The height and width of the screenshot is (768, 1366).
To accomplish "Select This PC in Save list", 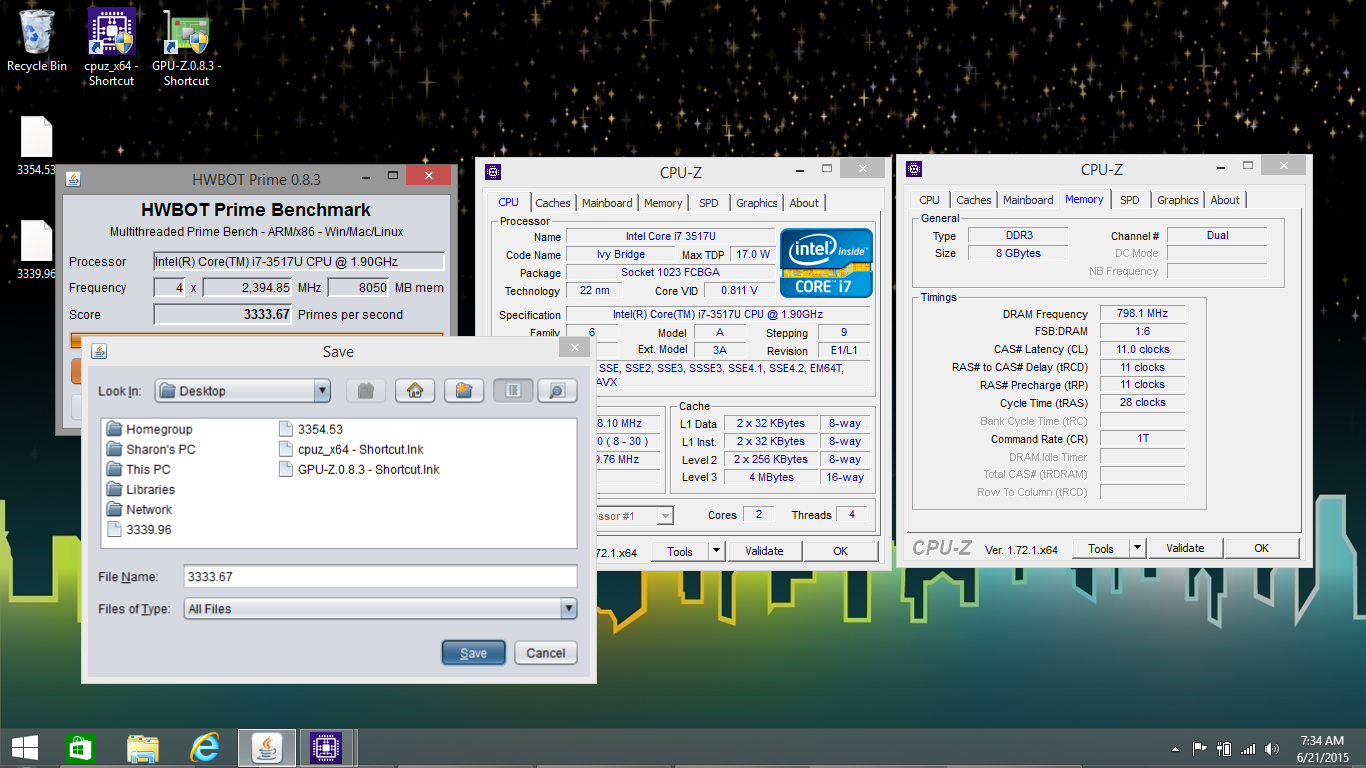I will coord(138,469).
